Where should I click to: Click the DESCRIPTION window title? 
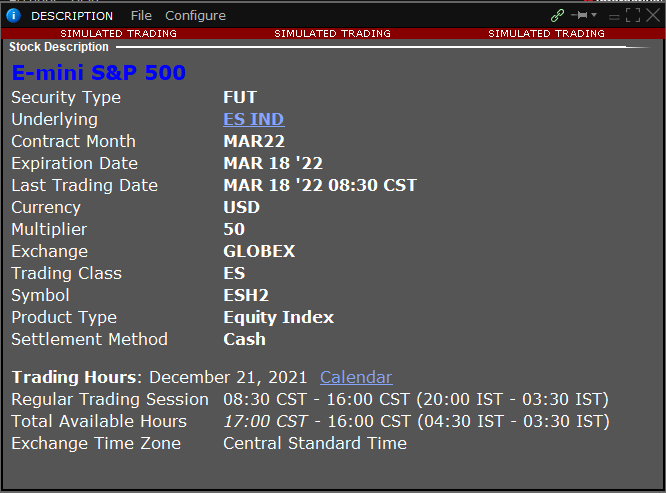coord(72,16)
